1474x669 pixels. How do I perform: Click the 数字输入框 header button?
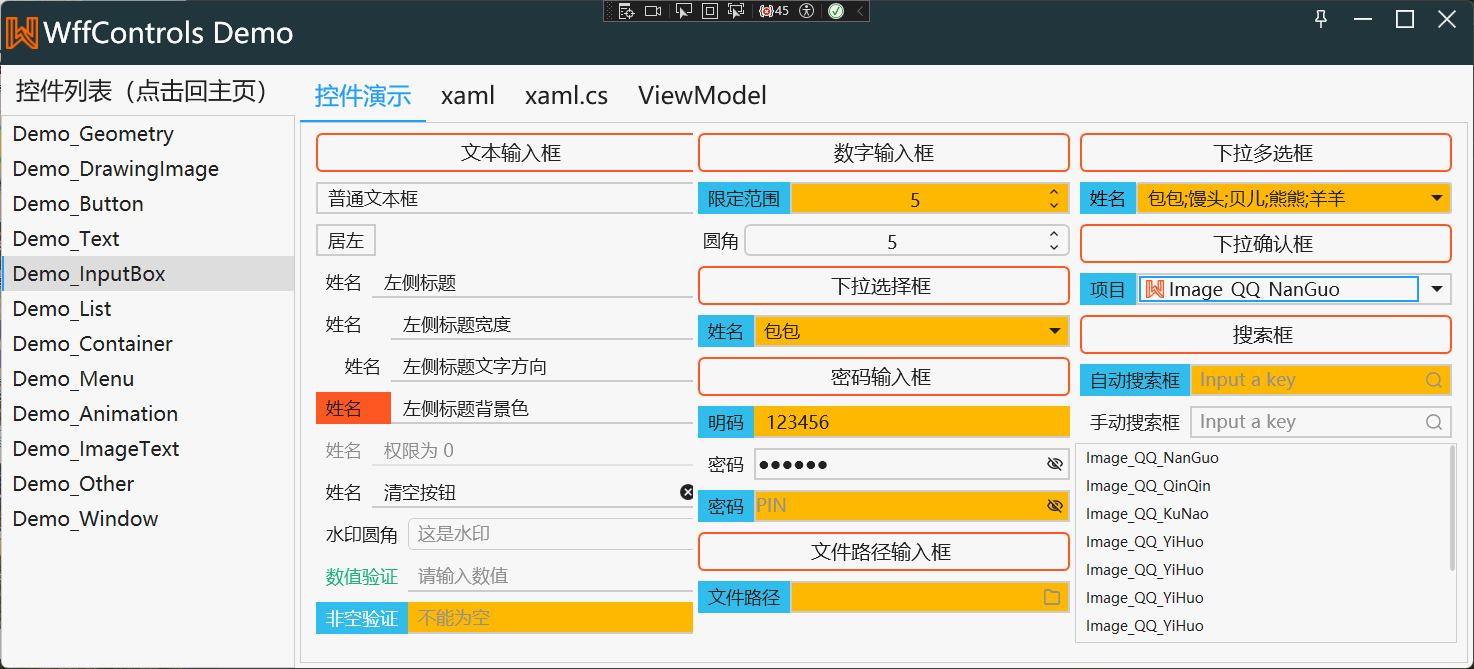click(x=884, y=153)
